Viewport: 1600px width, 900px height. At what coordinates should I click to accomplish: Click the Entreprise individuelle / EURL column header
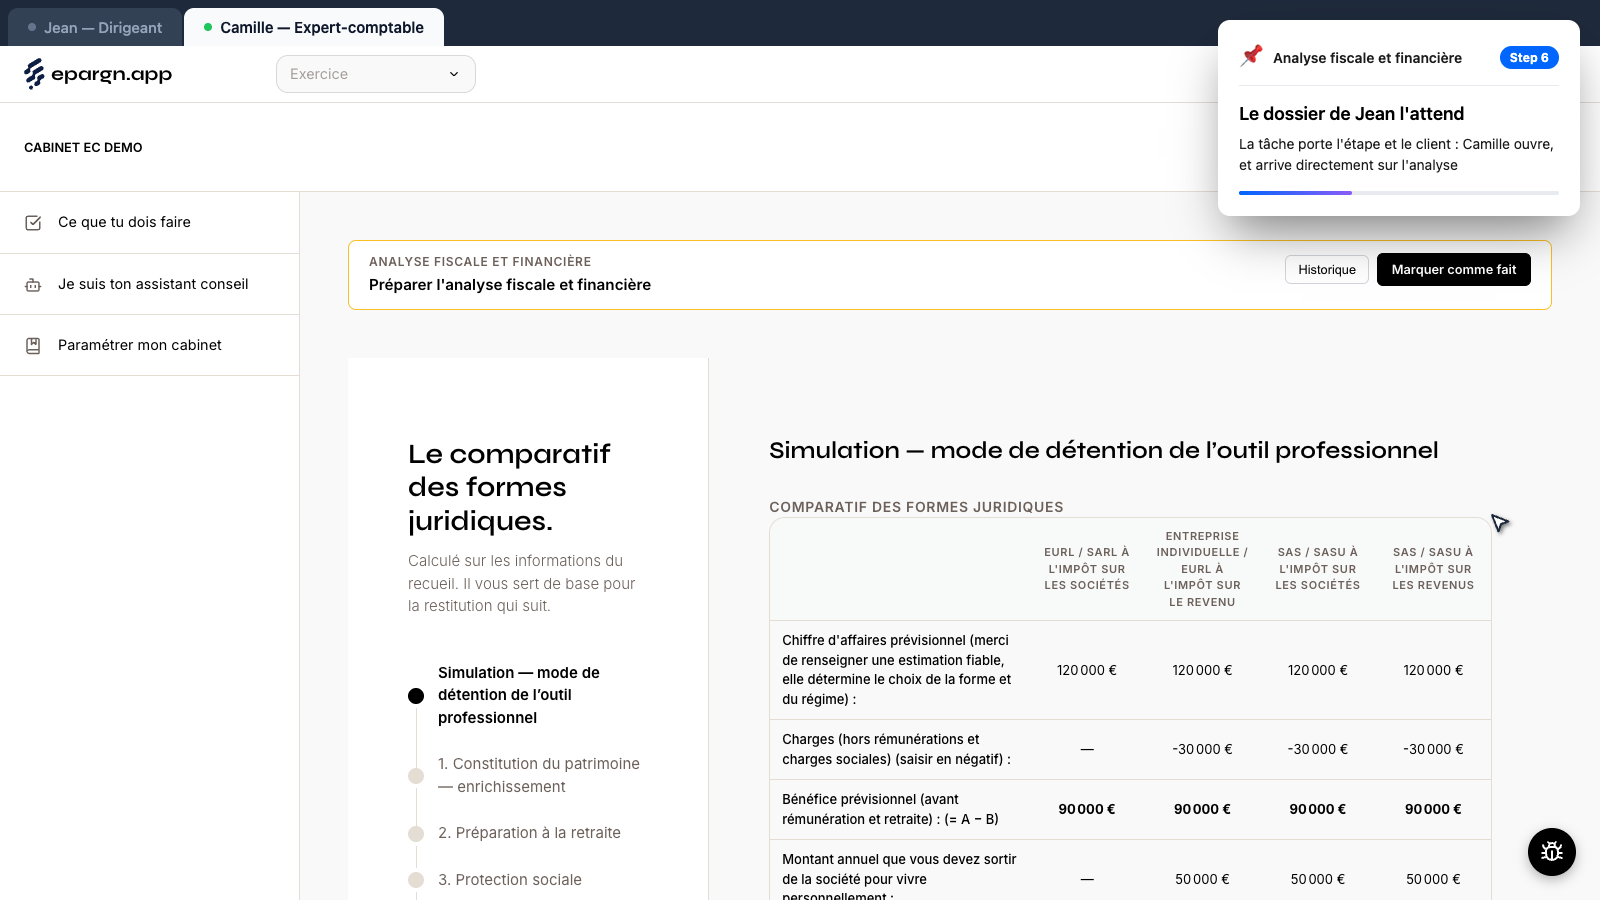[1202, 569]
